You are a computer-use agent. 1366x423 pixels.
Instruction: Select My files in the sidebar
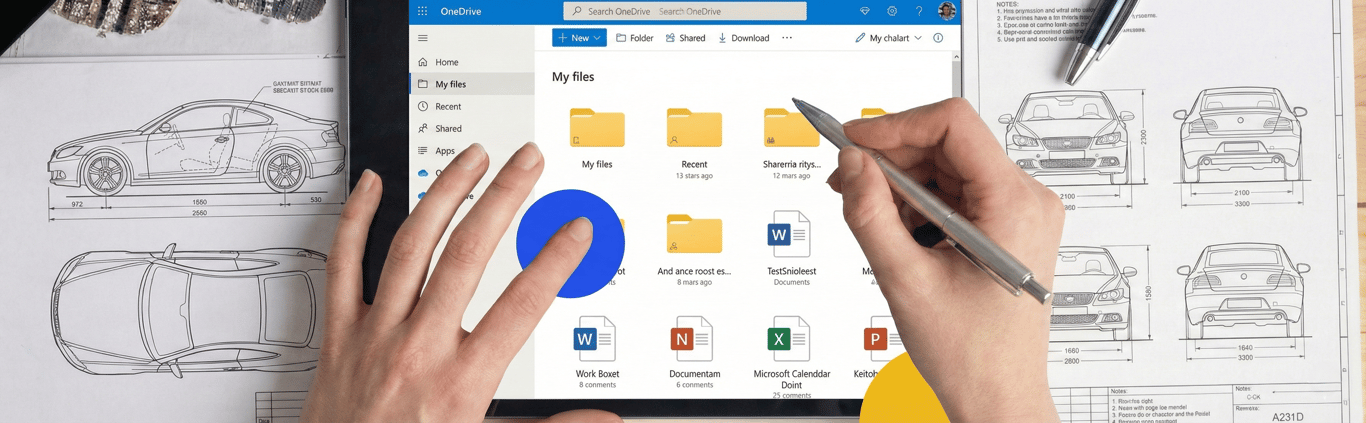[472, 84]
